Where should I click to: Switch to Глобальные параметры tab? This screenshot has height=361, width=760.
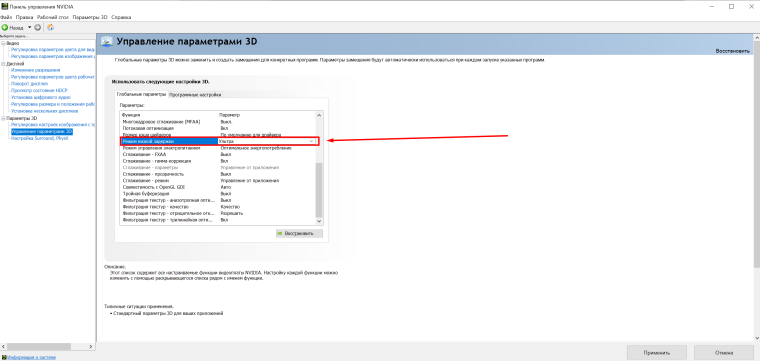(141, 94)
